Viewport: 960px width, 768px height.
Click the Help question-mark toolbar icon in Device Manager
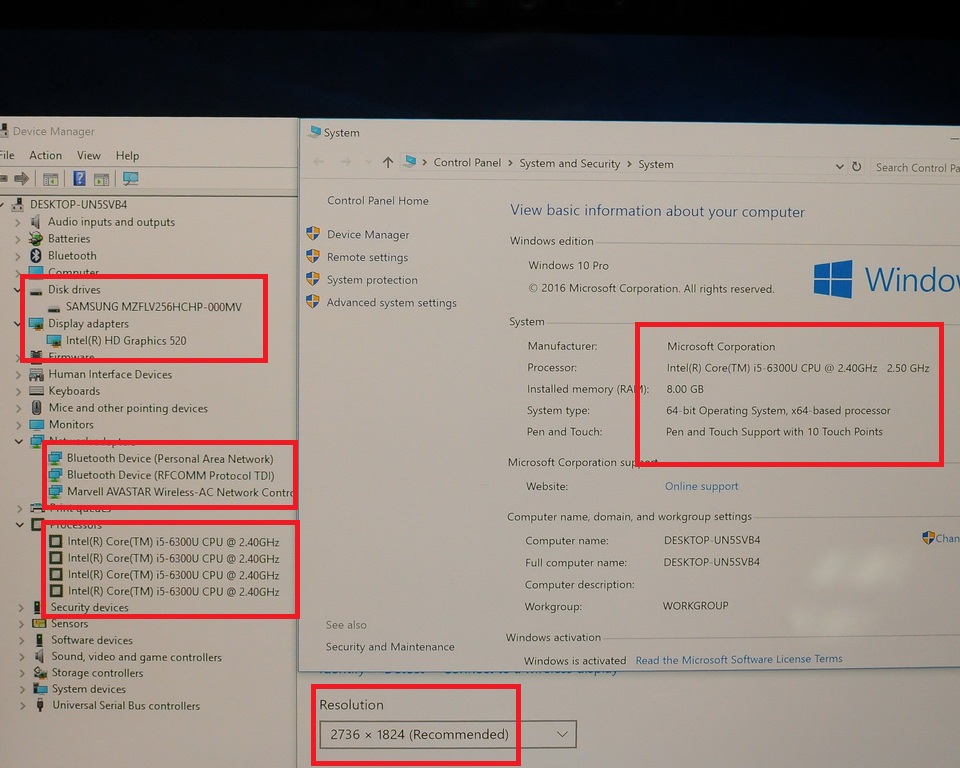(80, 178)
